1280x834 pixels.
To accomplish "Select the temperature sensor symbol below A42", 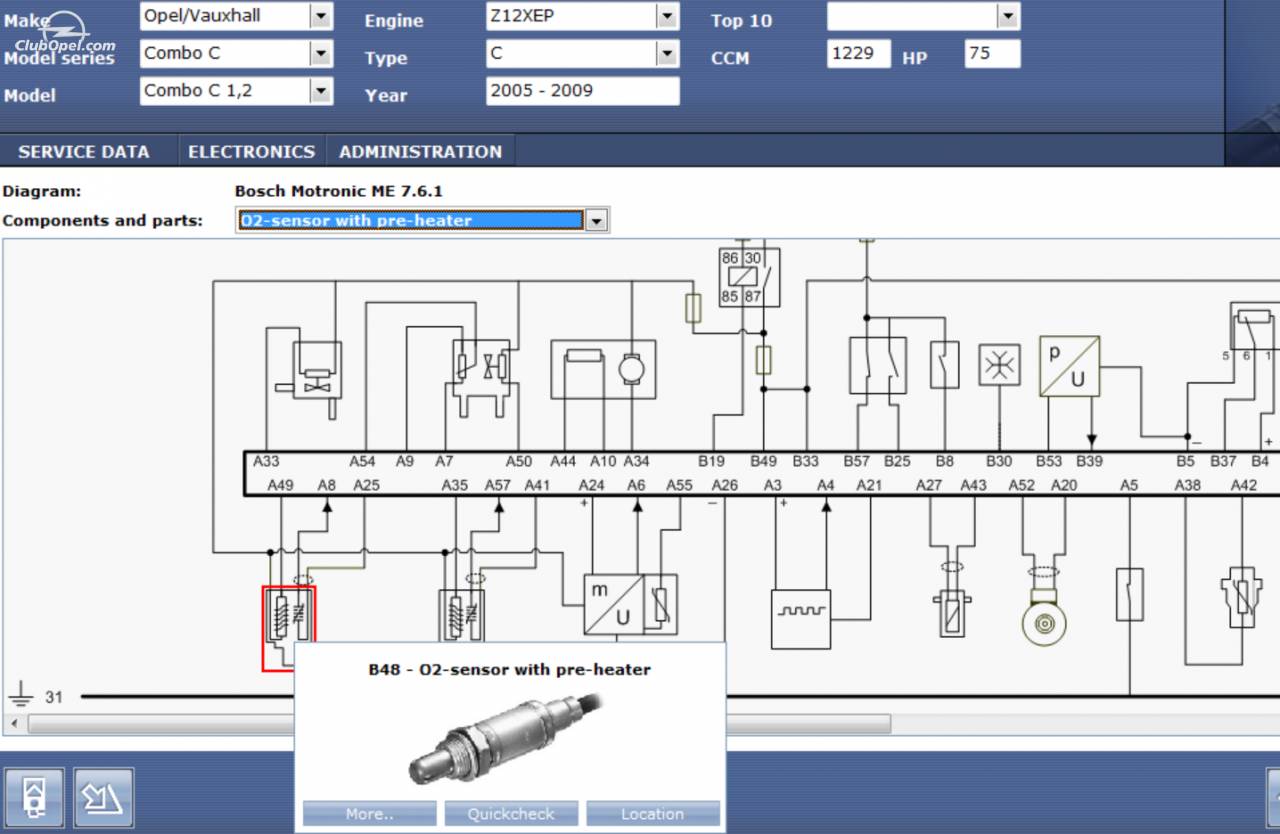I will (1241, 597).
